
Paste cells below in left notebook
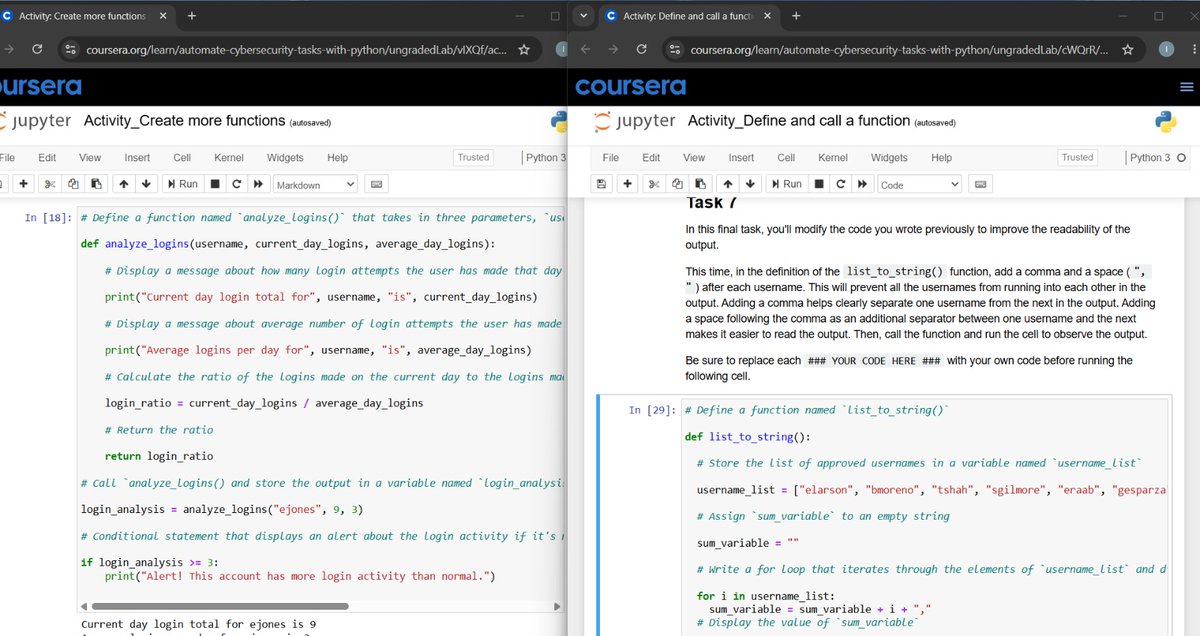coord(96,184)
